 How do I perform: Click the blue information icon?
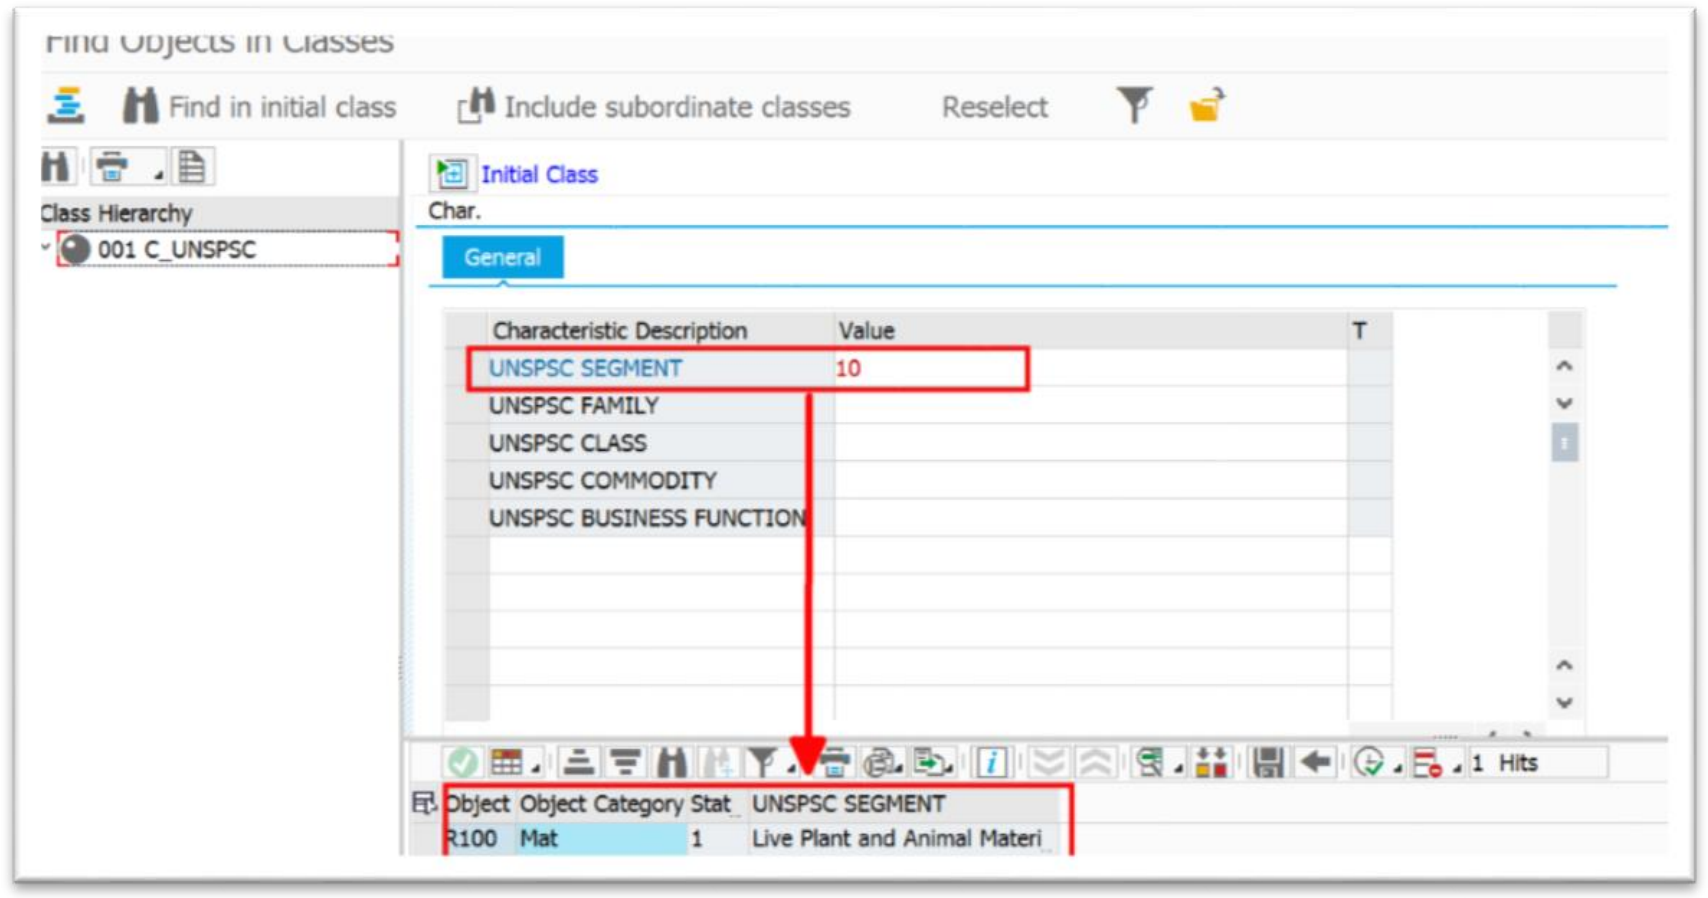point(991,763)
